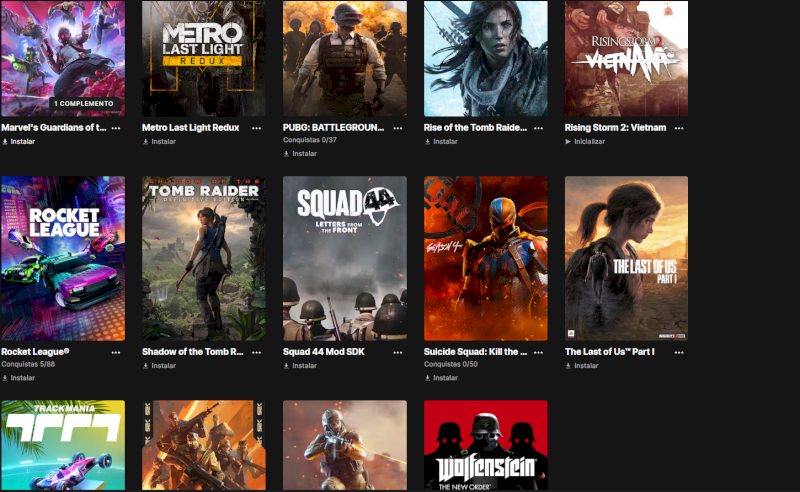
Task: Select the PUBG: BATTLEGROUNDS cover image
Action: point(345,58)
